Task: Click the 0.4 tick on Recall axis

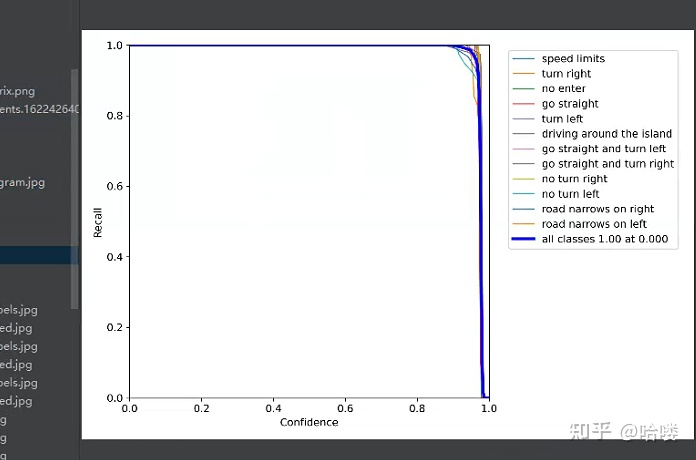Action: [115, 257]
